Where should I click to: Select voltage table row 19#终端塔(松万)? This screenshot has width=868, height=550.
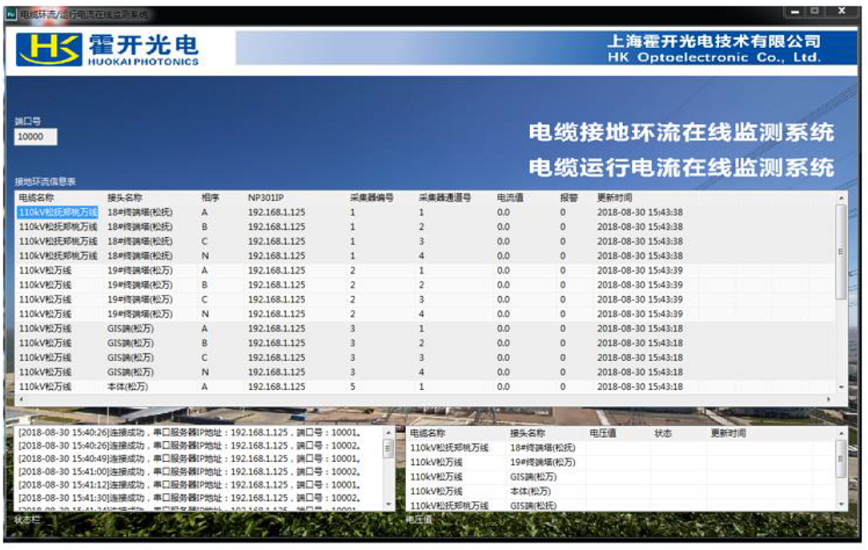(621, 462)
